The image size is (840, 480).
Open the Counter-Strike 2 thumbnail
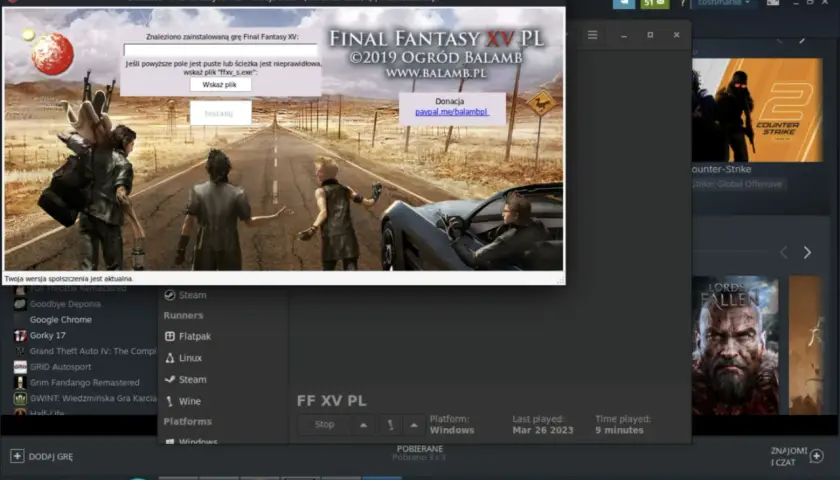point(757,110)
